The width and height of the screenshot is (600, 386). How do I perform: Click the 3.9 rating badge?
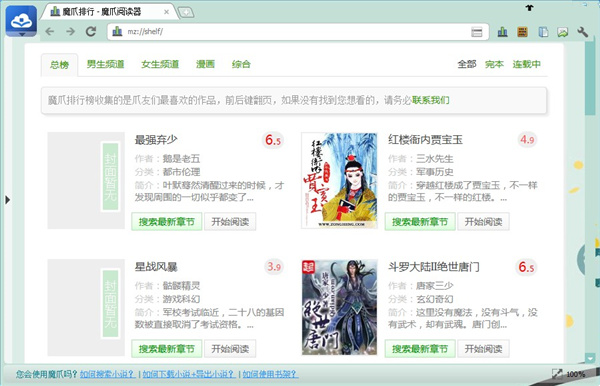(x=274, y=267)
